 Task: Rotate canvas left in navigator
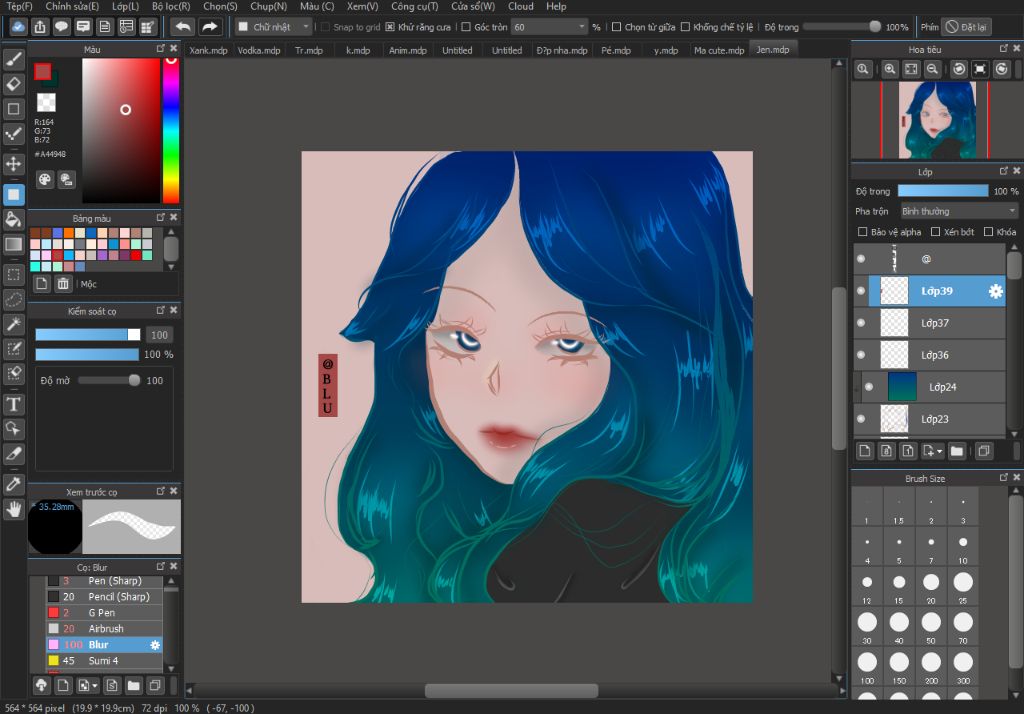pos(959,69)
